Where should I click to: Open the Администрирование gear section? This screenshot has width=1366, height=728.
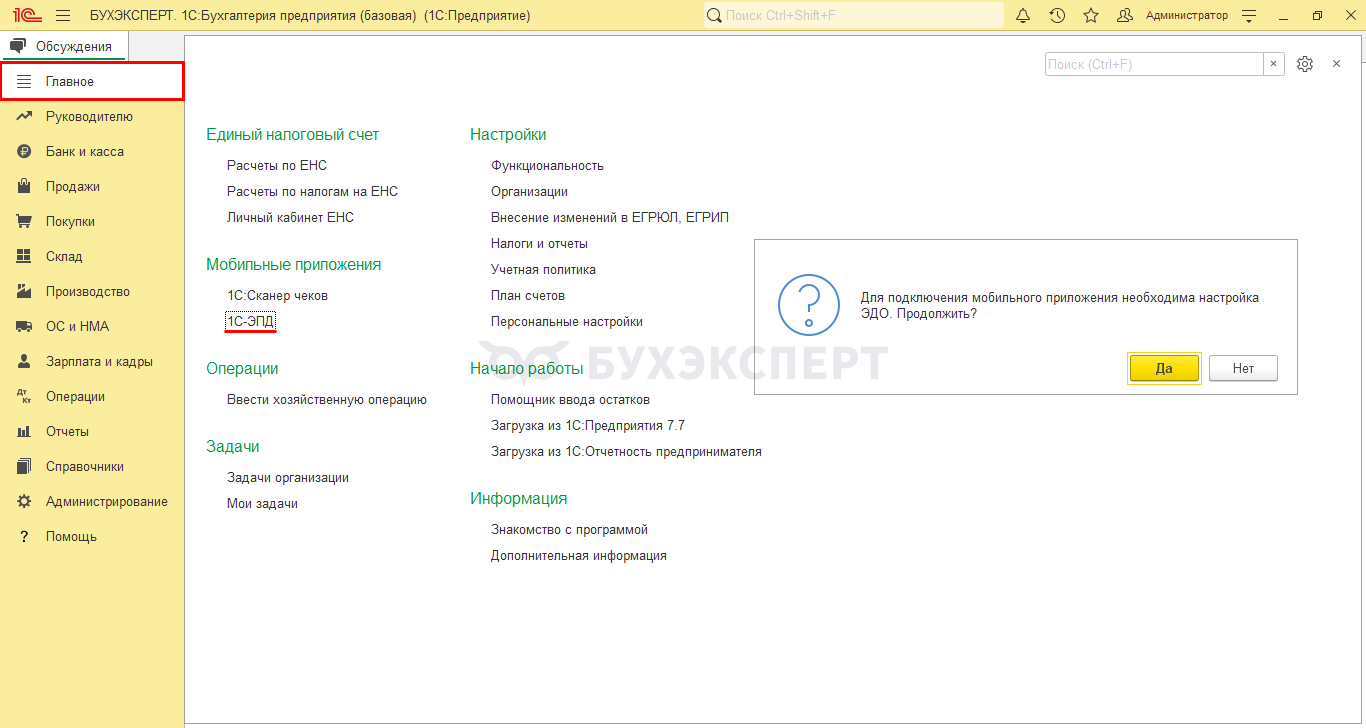[x=25, y=502]
